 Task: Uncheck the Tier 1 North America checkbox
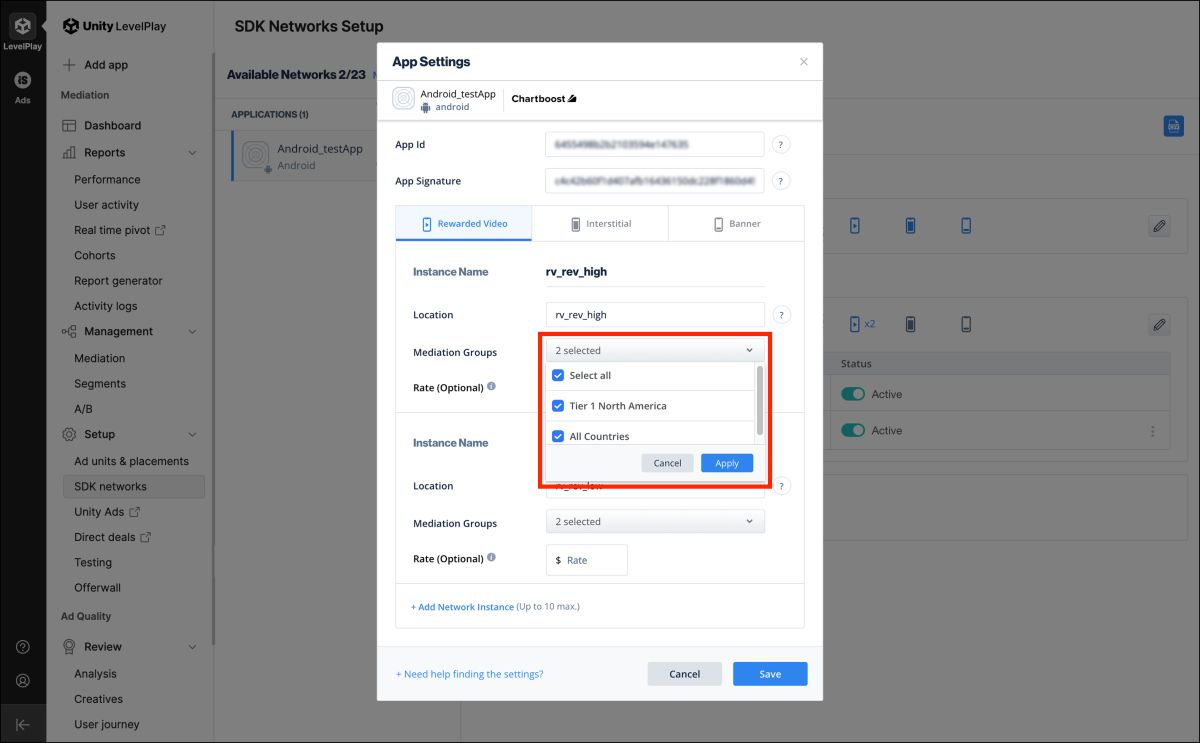pyautogui.click(x=558, y=406)
